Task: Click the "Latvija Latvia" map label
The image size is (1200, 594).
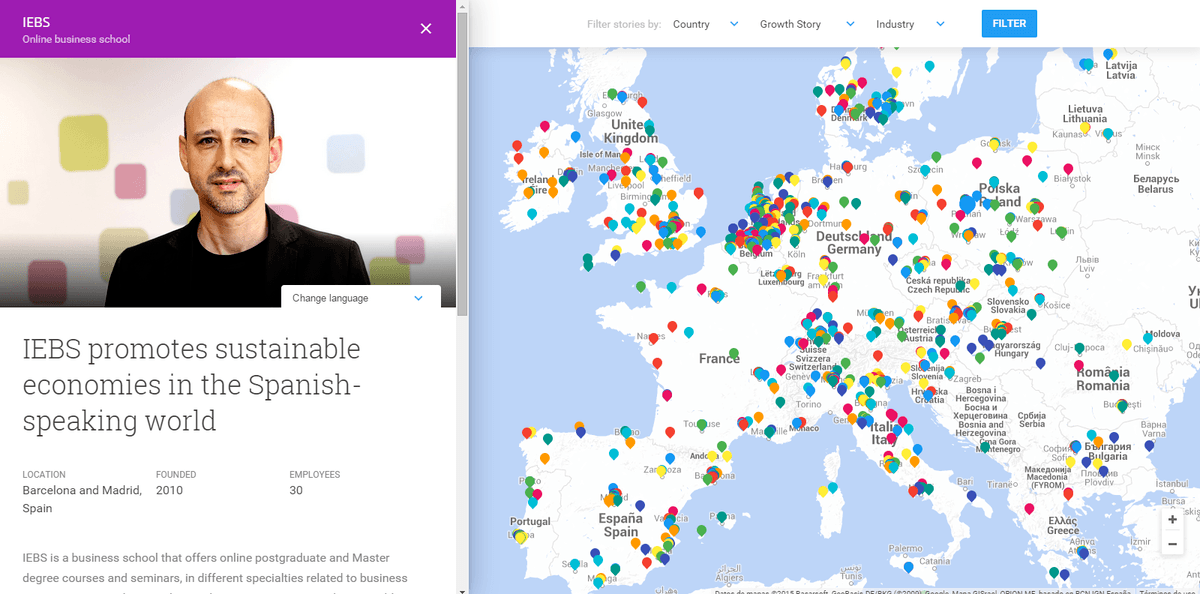Action: [1121, 70]
